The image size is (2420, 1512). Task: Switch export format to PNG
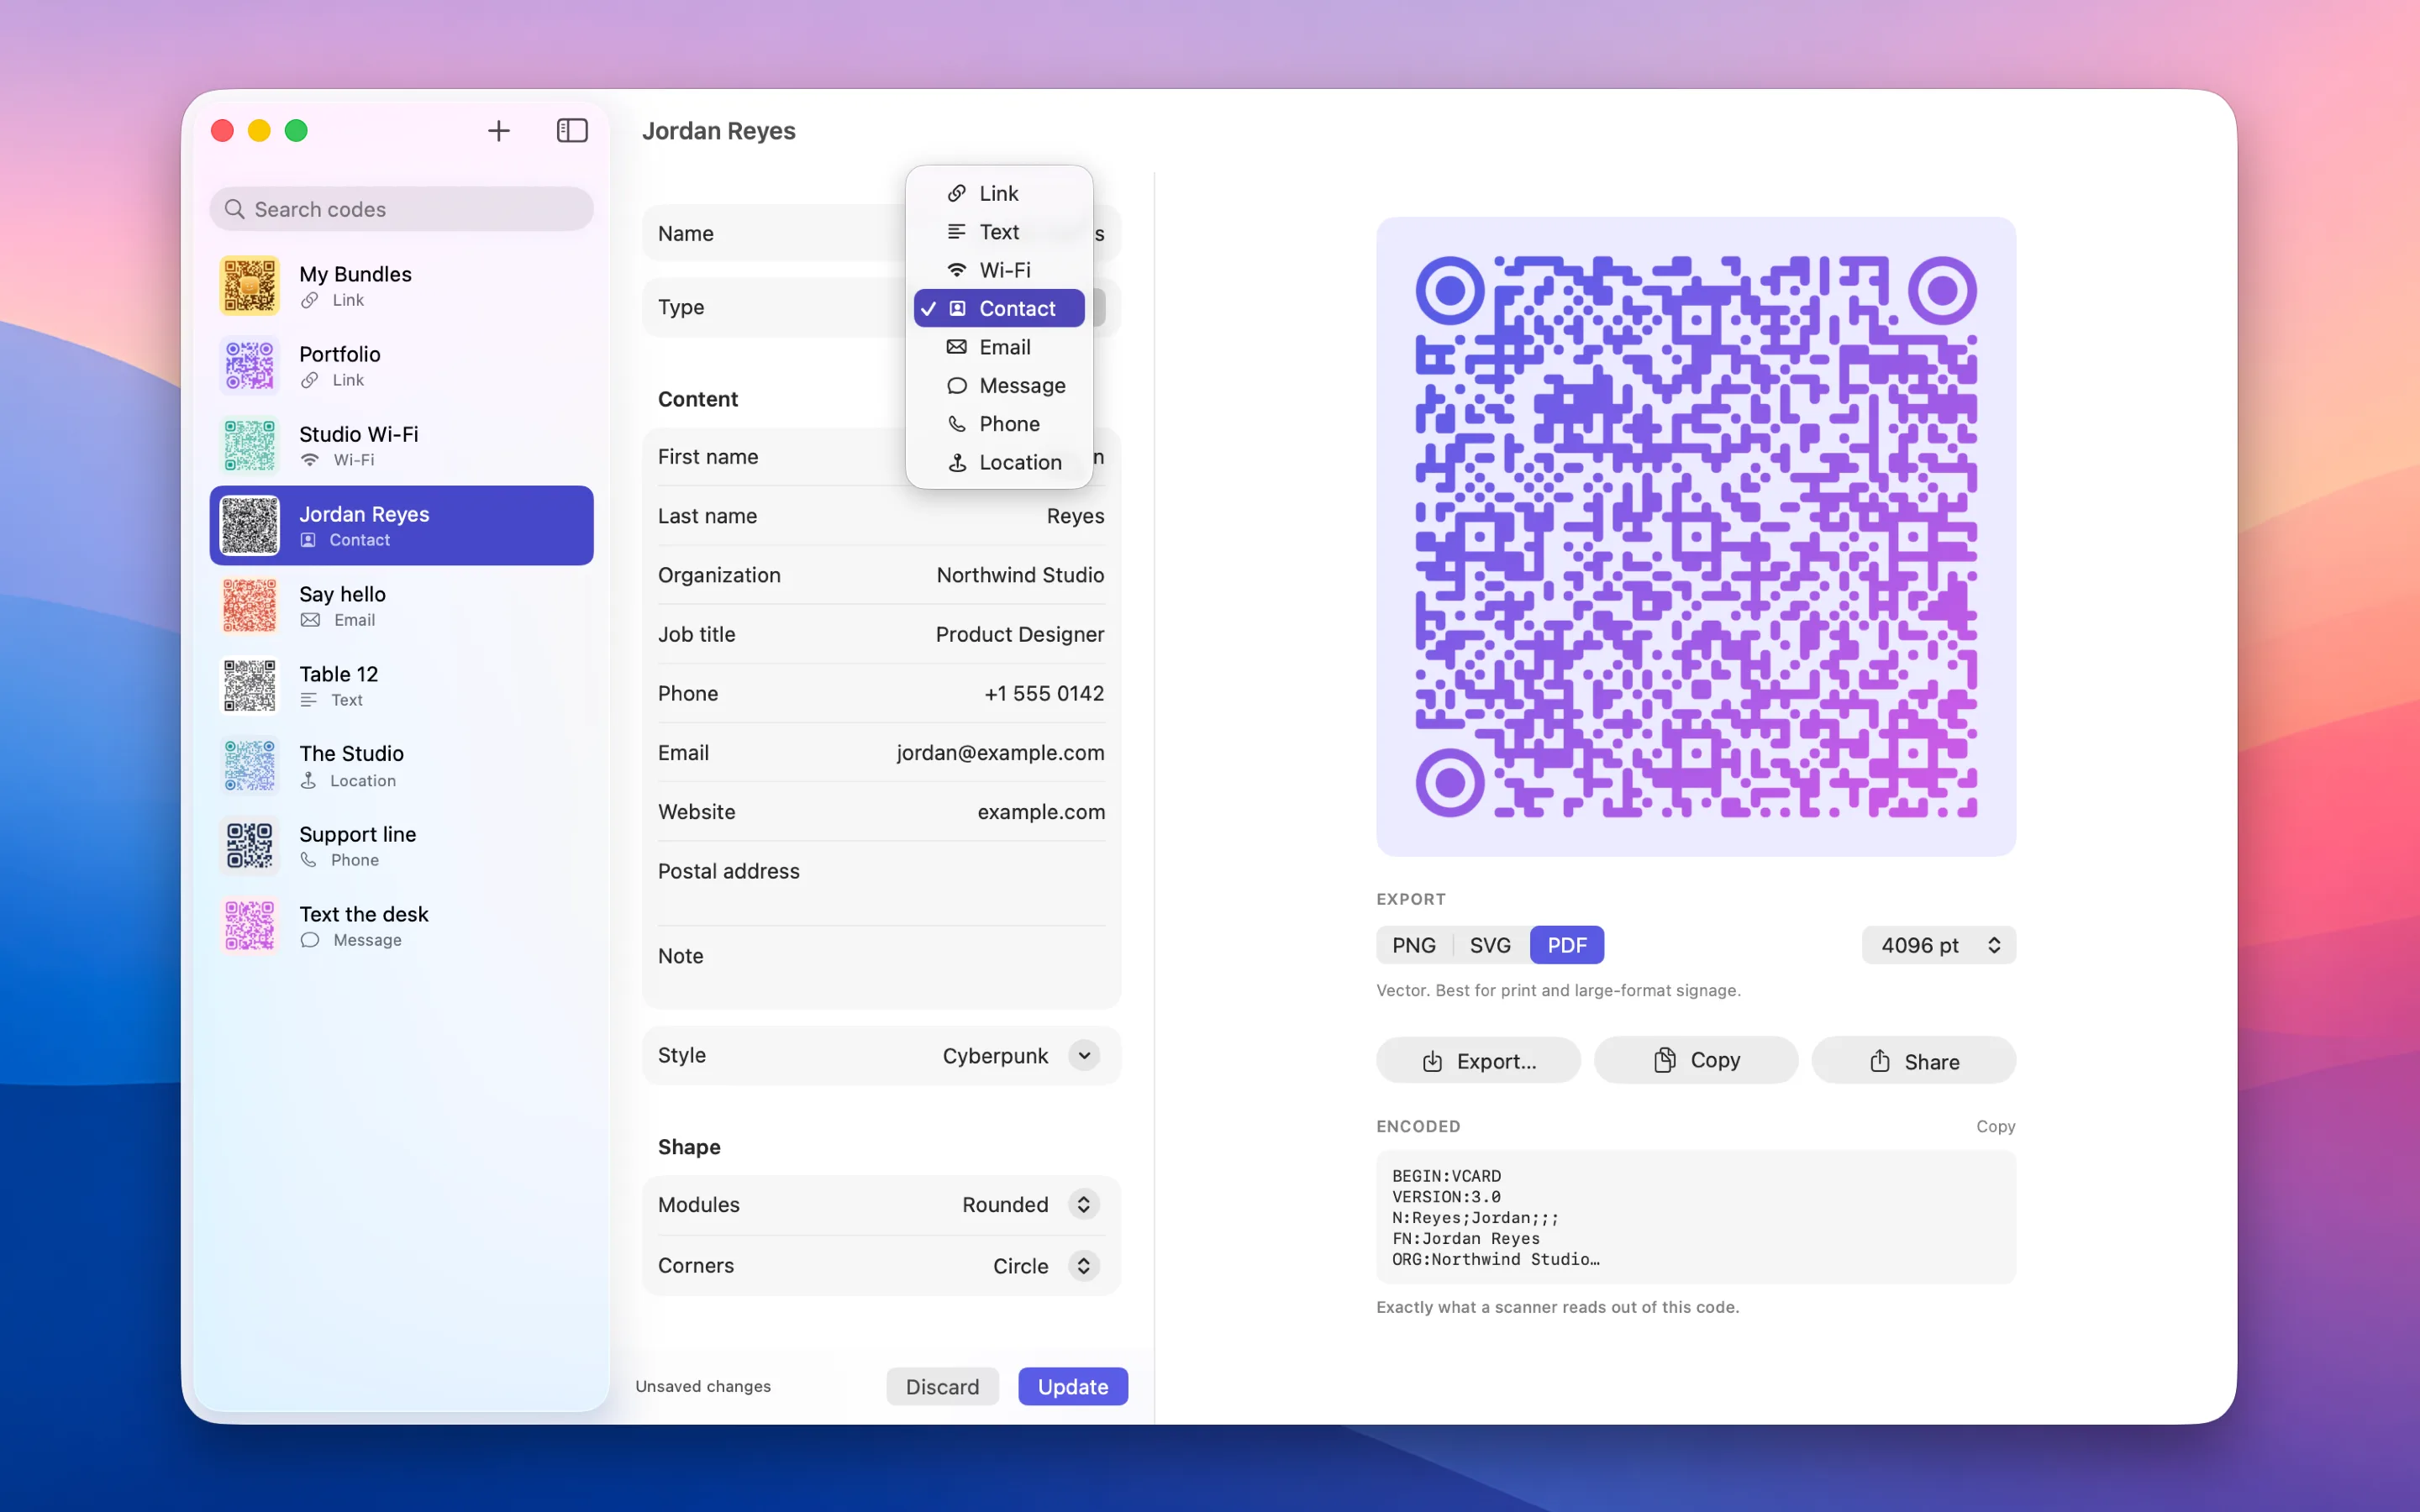click(x=1414, y=945)
